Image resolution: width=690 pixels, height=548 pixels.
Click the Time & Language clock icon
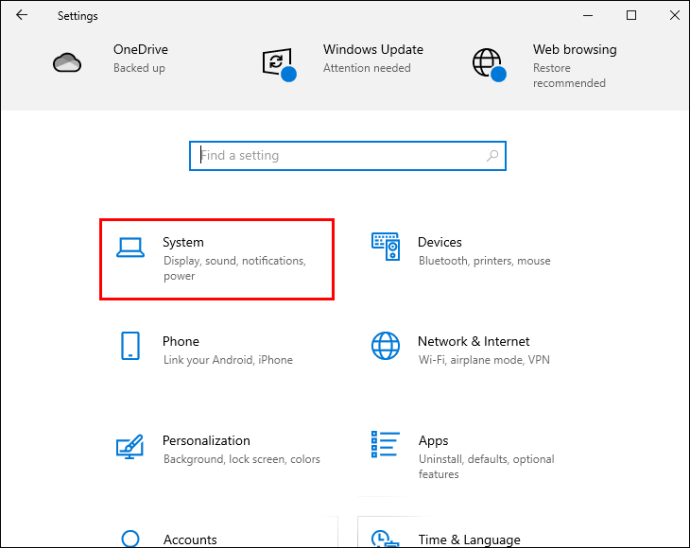[x=385, y=538]
